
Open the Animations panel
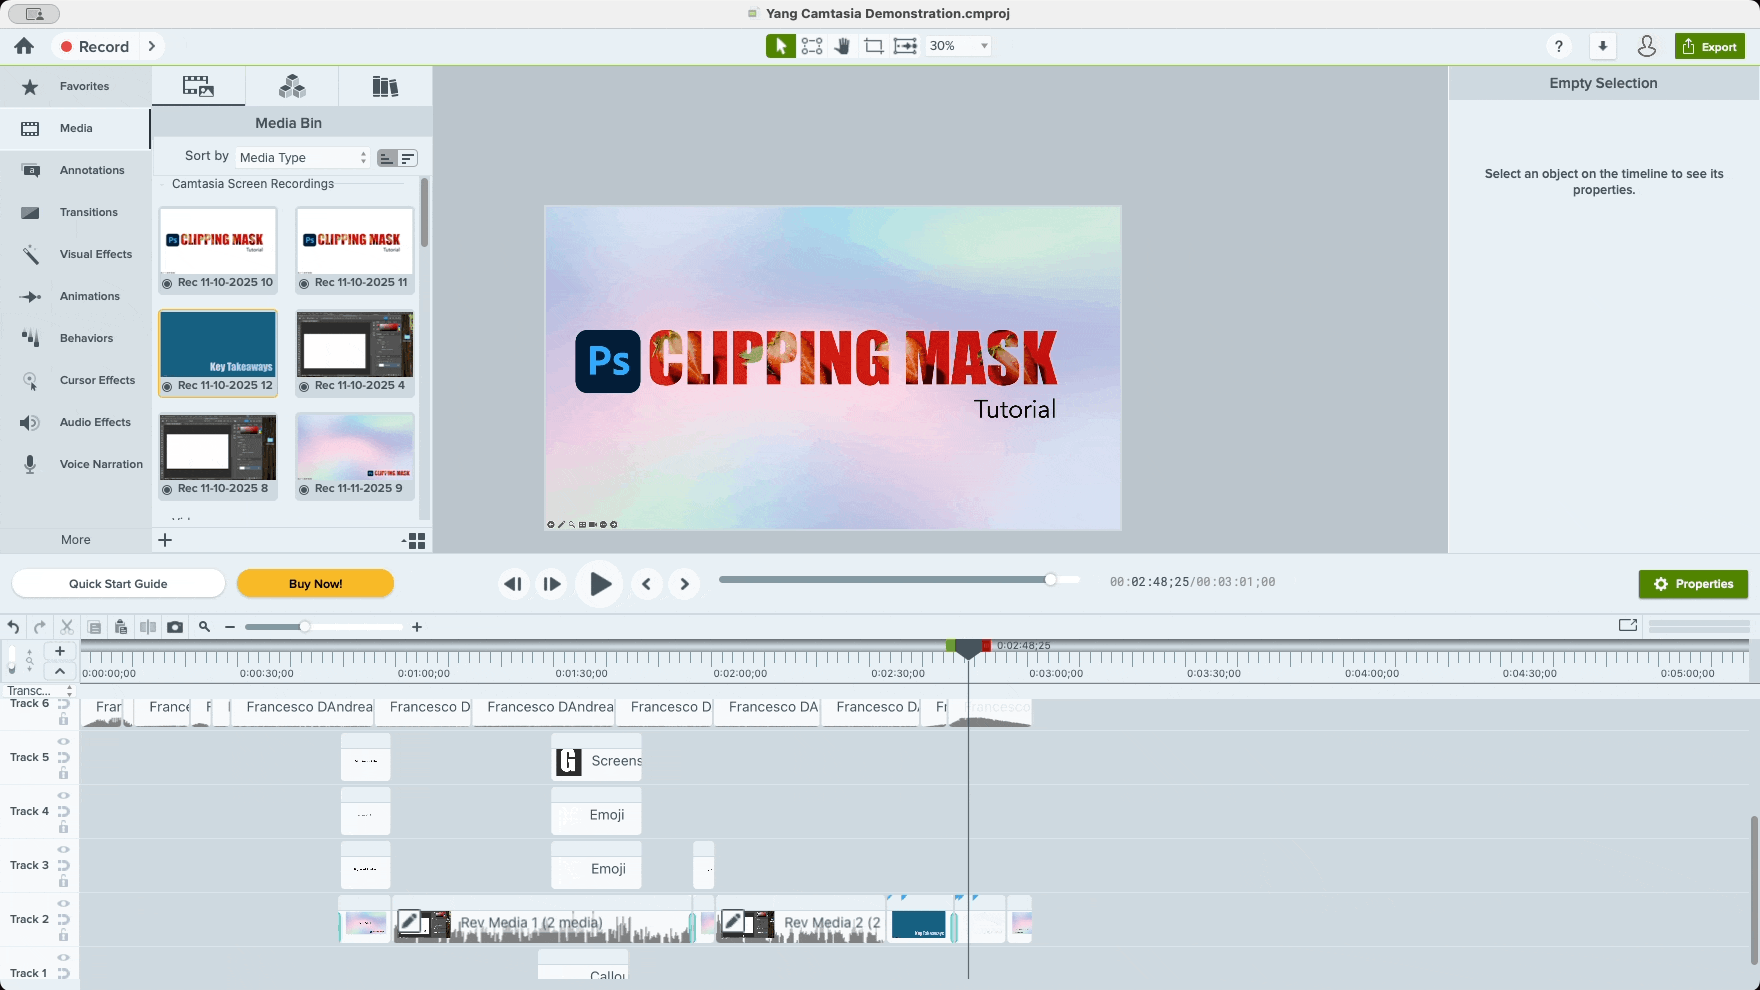pyautogui.click(x=75, y=297)
